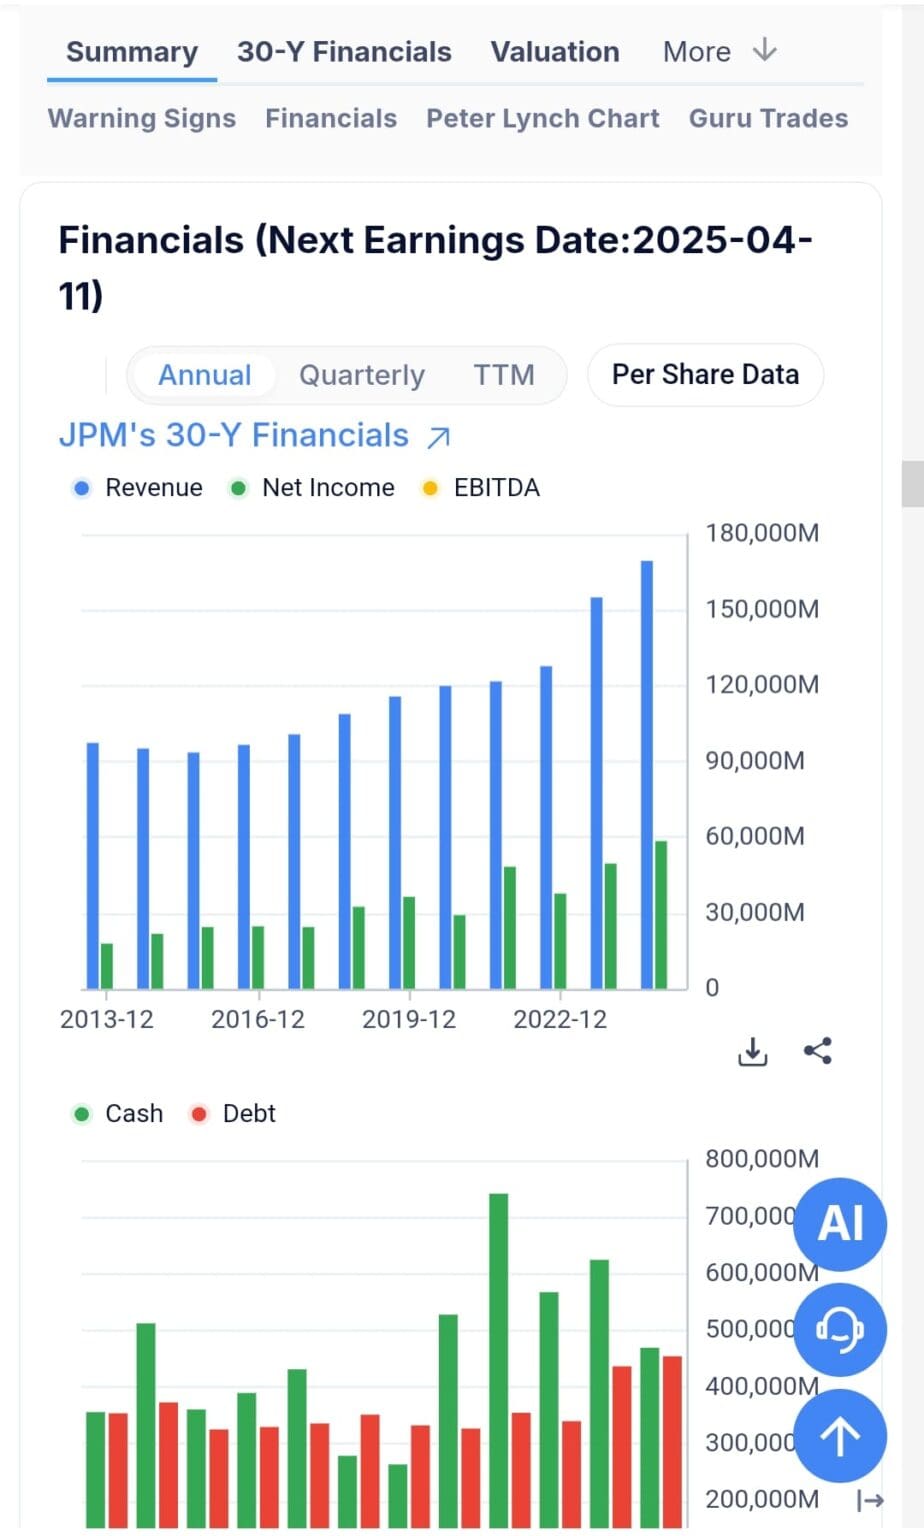Click the scroll-to-top arrow button

point(839,1435)
